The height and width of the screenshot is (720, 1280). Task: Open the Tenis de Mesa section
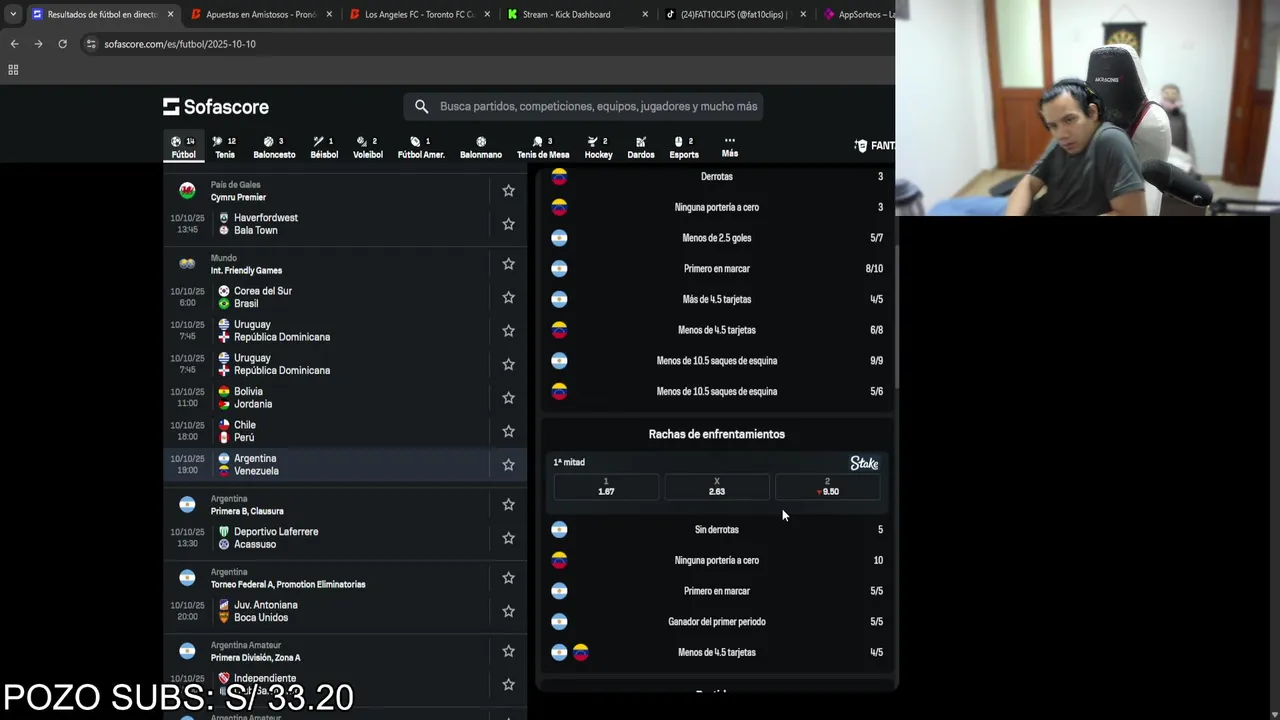coord(543,147)
